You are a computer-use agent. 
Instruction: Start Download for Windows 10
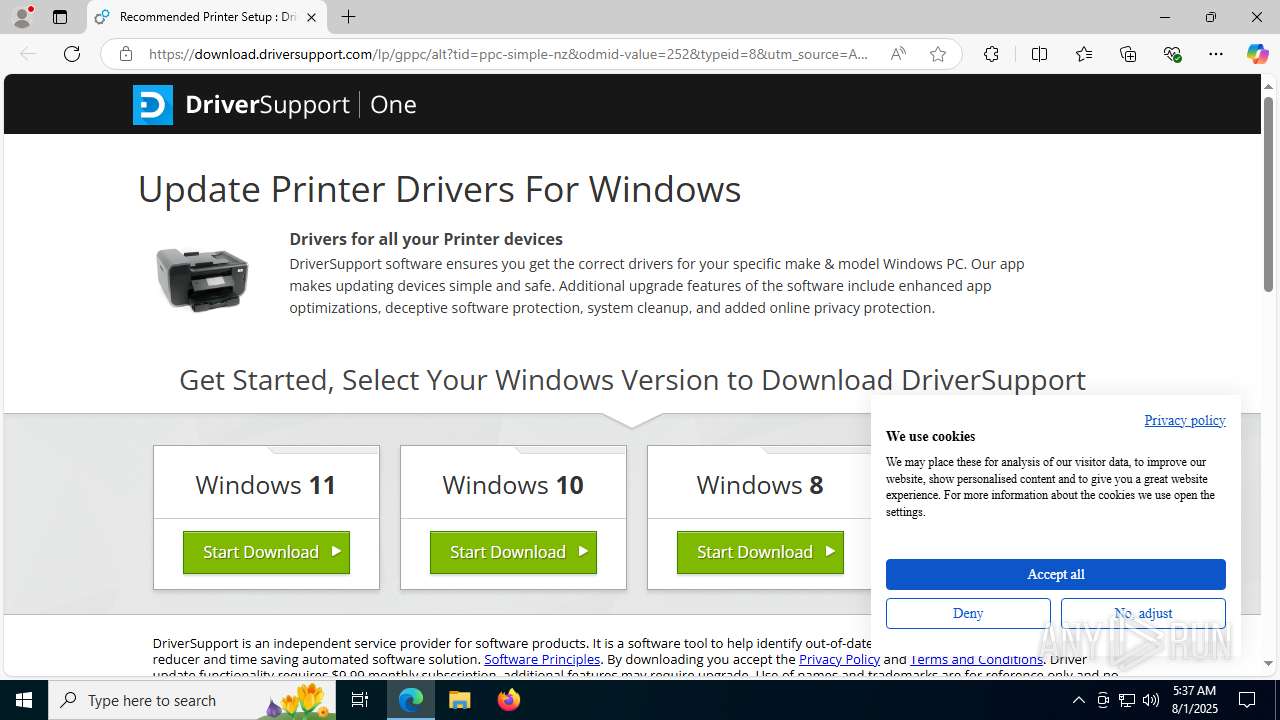(513, 552)
